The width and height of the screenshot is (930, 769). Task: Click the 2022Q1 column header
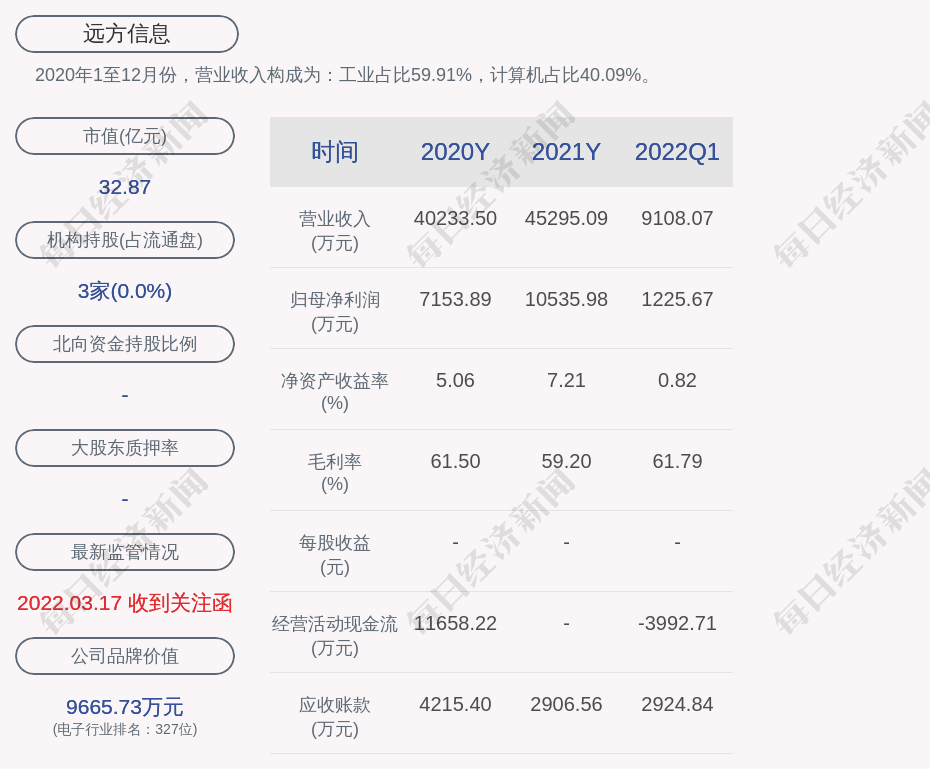pyautogui.click(x=677, y=152)
